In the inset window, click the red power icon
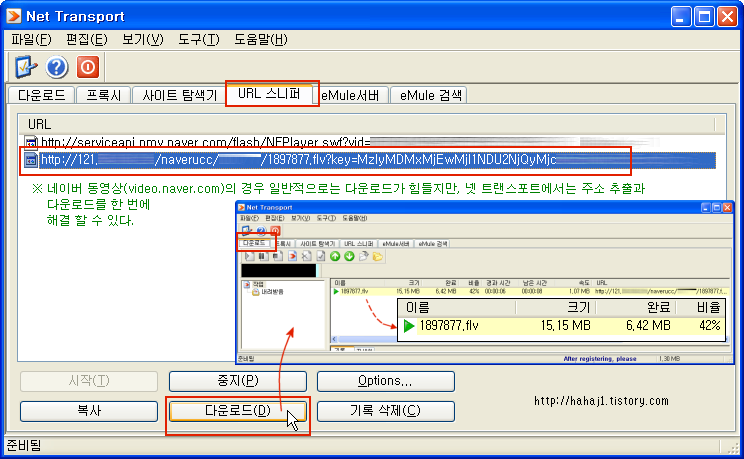Viewport: 744px width, 459px height. coord(275,231)
